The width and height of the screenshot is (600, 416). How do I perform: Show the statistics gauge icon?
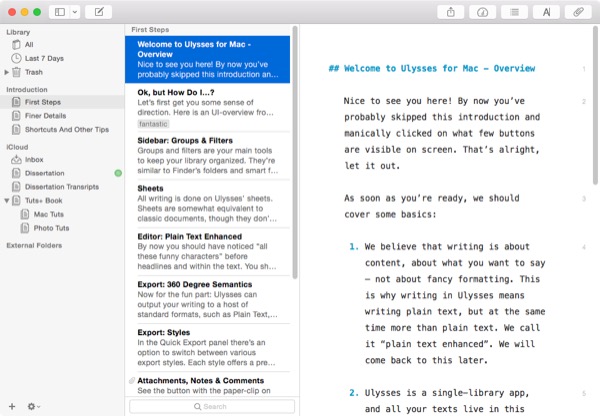483,12
